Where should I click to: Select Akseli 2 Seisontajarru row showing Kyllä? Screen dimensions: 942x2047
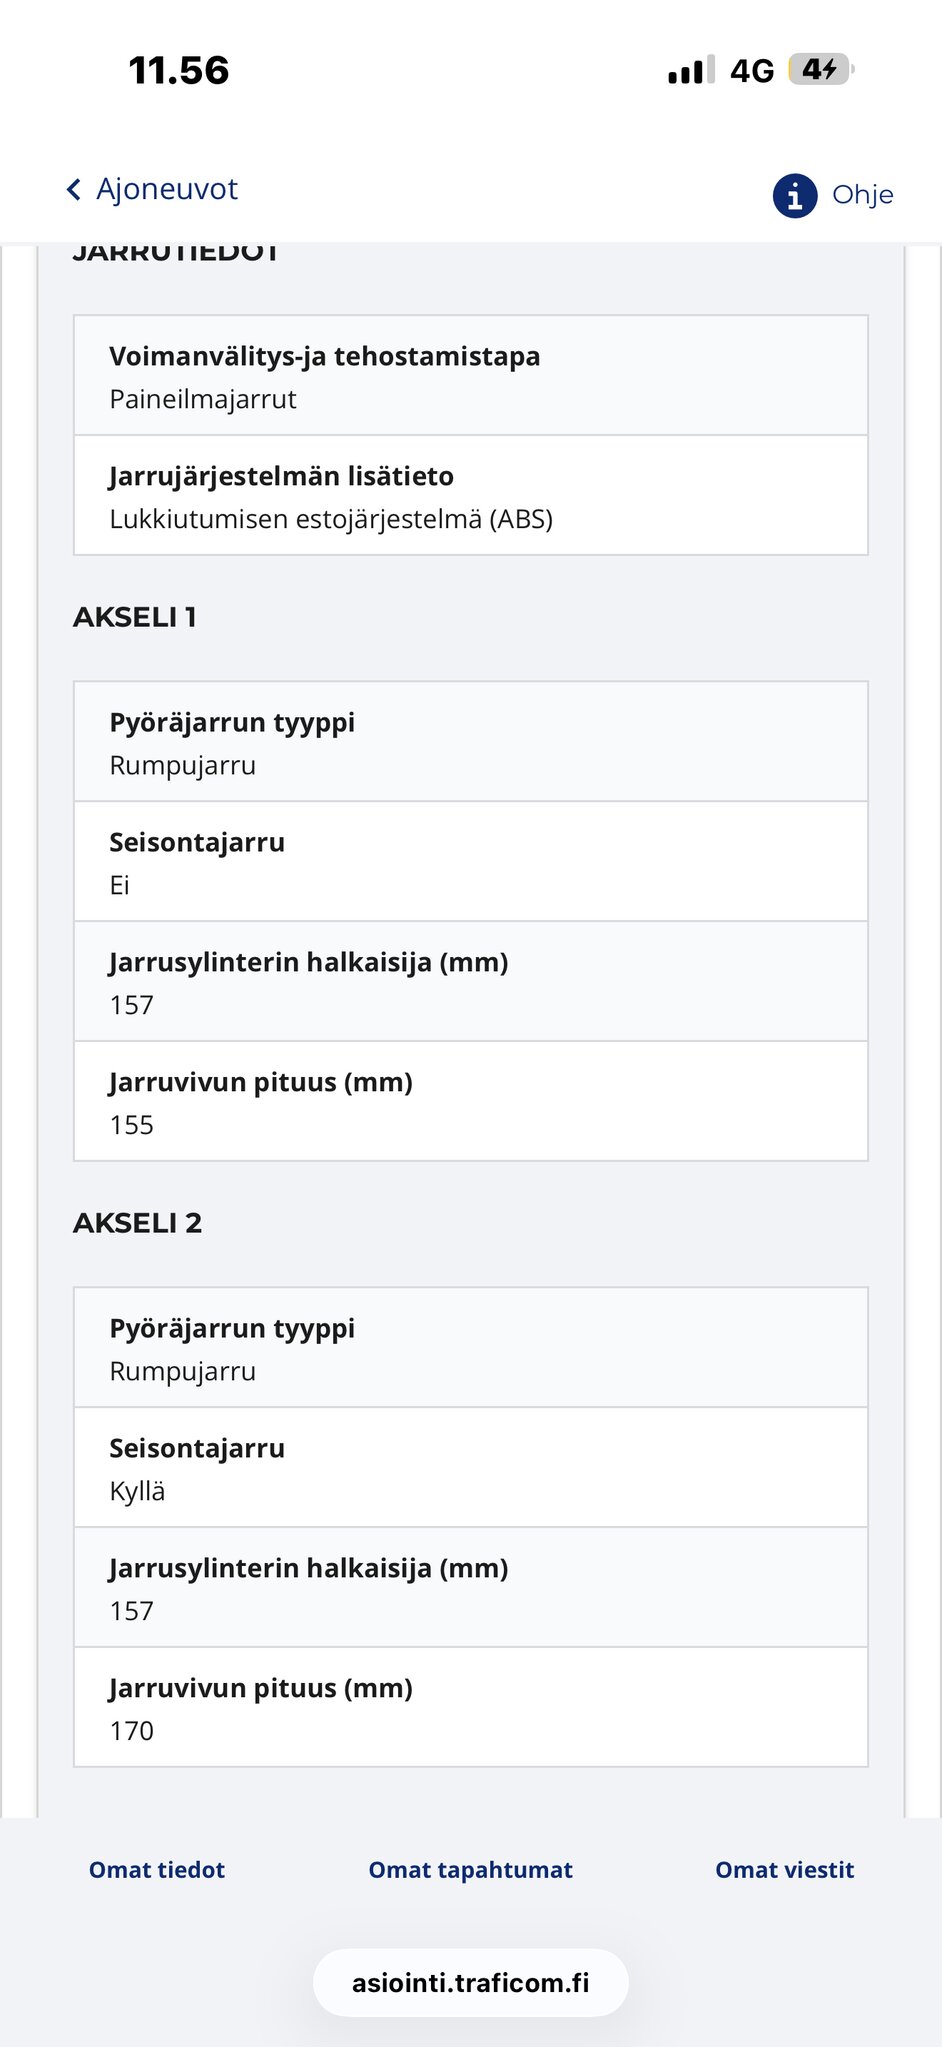point(470,1468)
